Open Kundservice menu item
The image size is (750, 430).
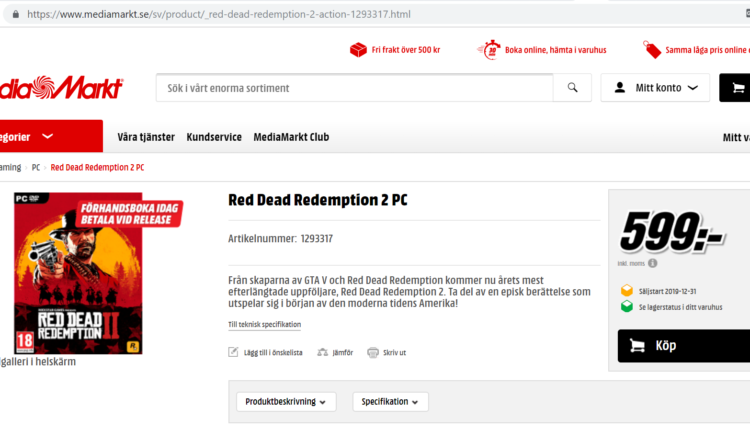point(214,137)
